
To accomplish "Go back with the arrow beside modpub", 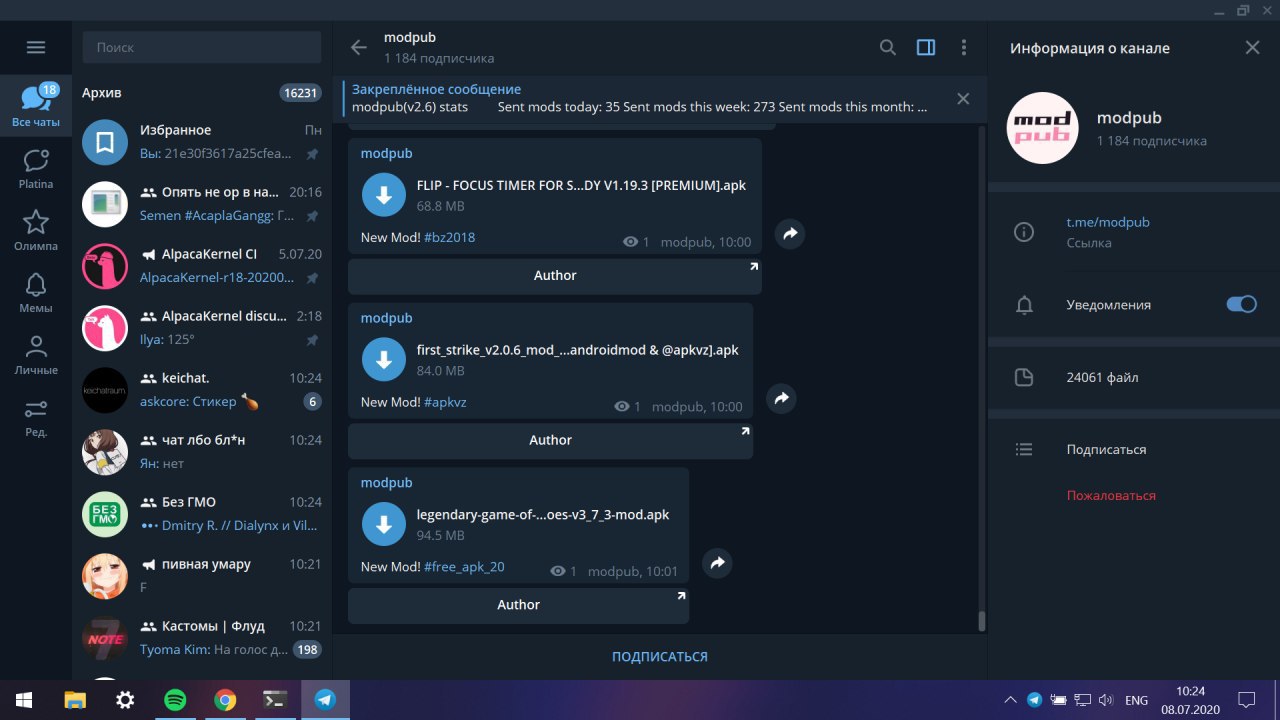I will 359,47.
